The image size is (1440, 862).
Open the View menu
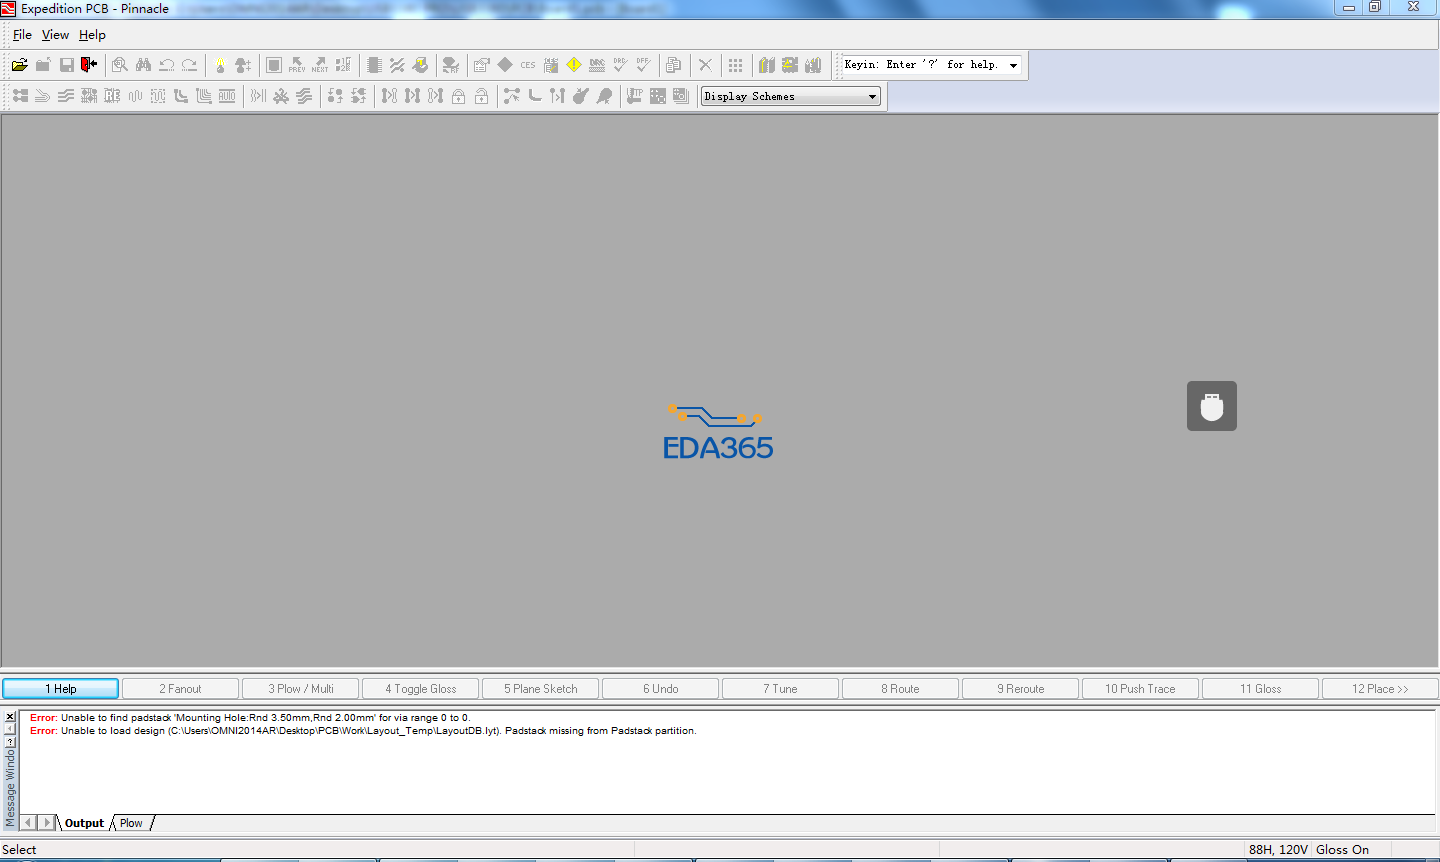(55, 35)
